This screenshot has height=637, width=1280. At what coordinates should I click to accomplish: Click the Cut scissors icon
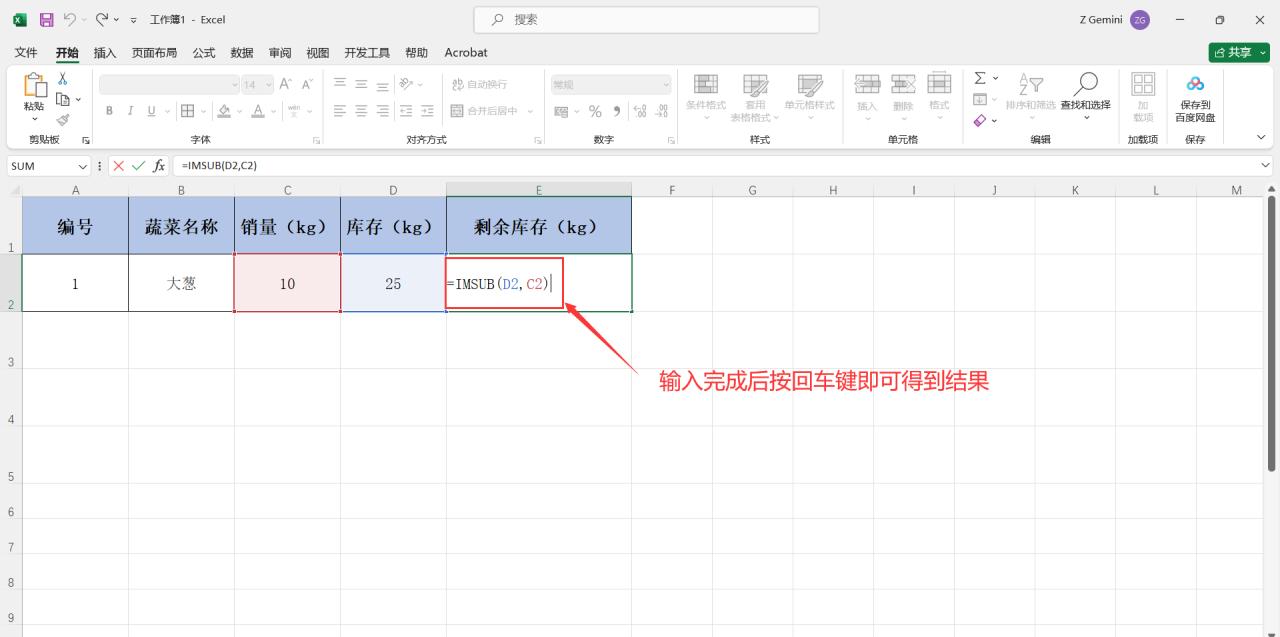pyautogui.click(x=62, y=79)
